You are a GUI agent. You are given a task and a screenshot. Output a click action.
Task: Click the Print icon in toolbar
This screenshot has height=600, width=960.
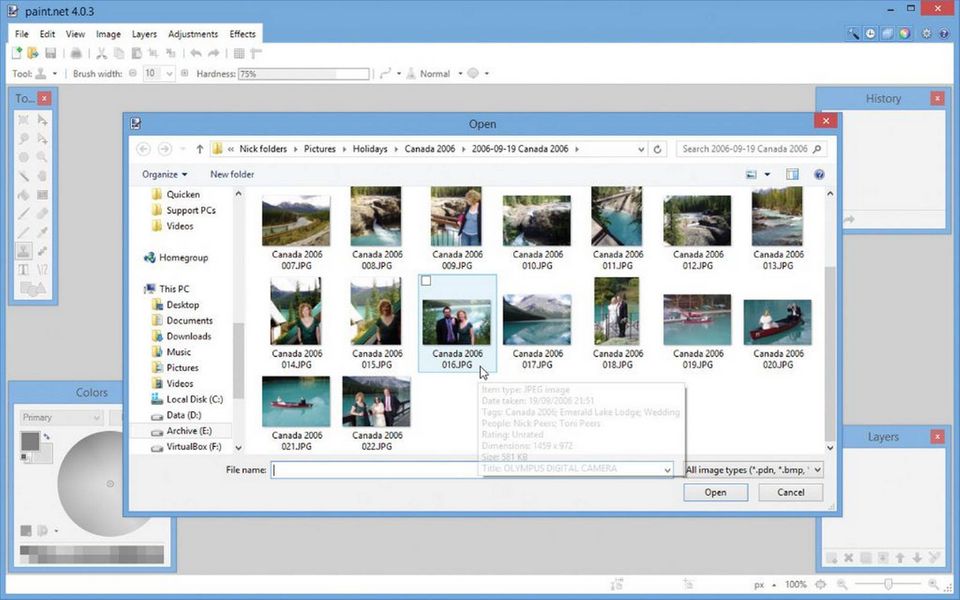[76, 53]
